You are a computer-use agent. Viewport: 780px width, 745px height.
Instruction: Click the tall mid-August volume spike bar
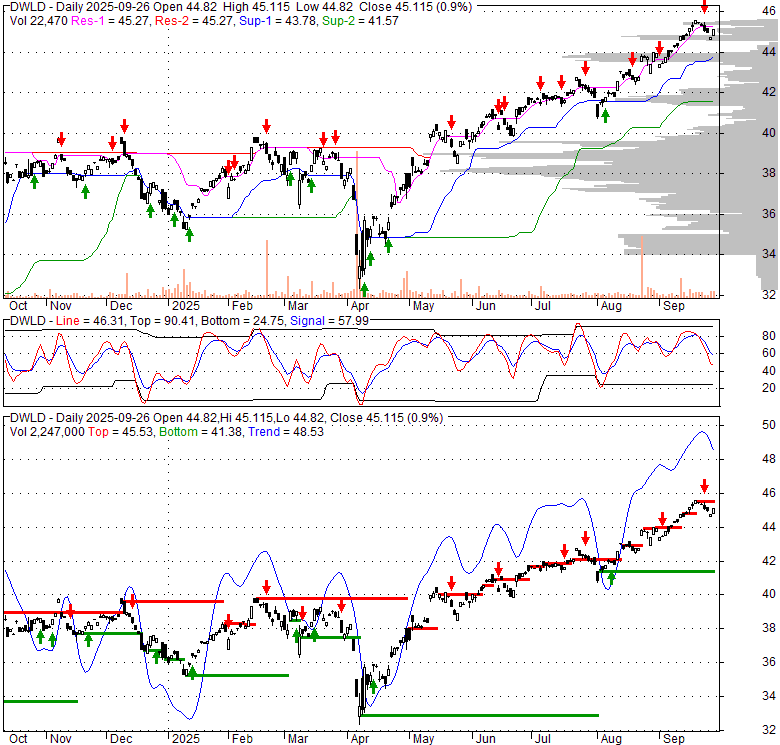click(642, 267)
